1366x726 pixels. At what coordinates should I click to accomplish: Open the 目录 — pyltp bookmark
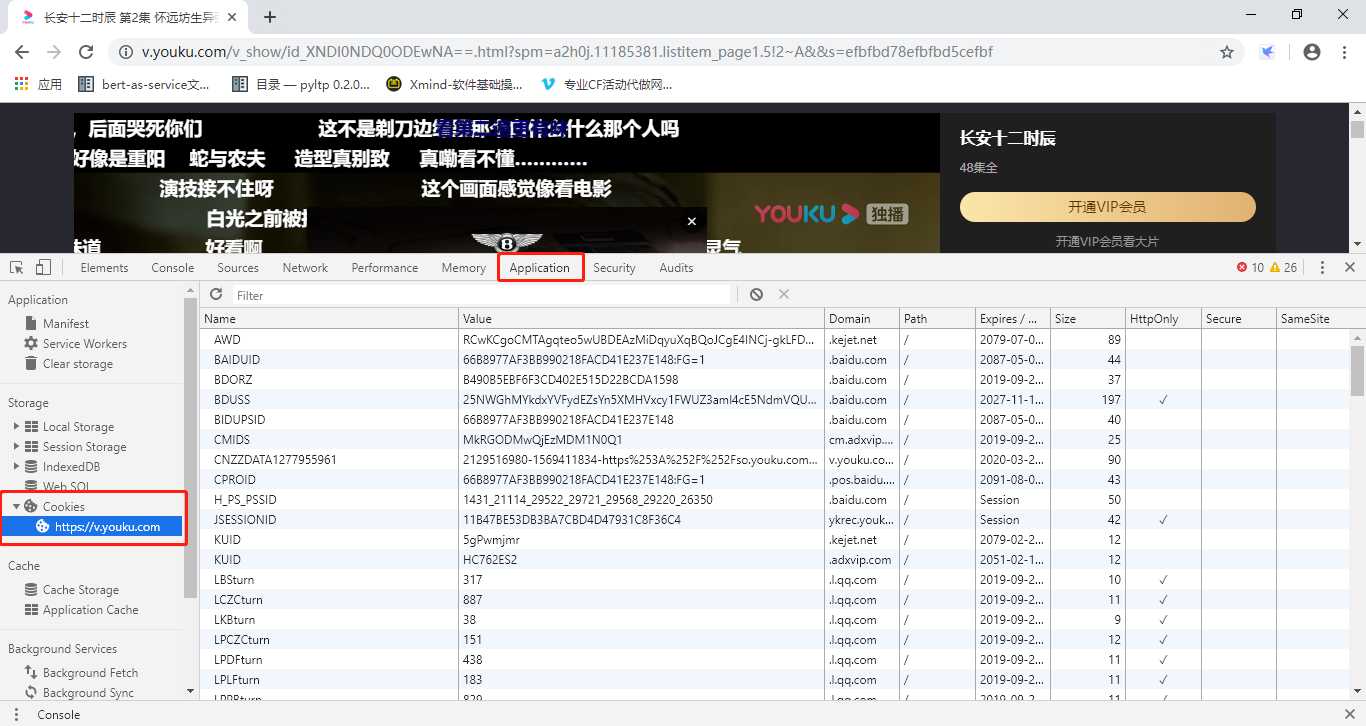(x=301, y=85)
